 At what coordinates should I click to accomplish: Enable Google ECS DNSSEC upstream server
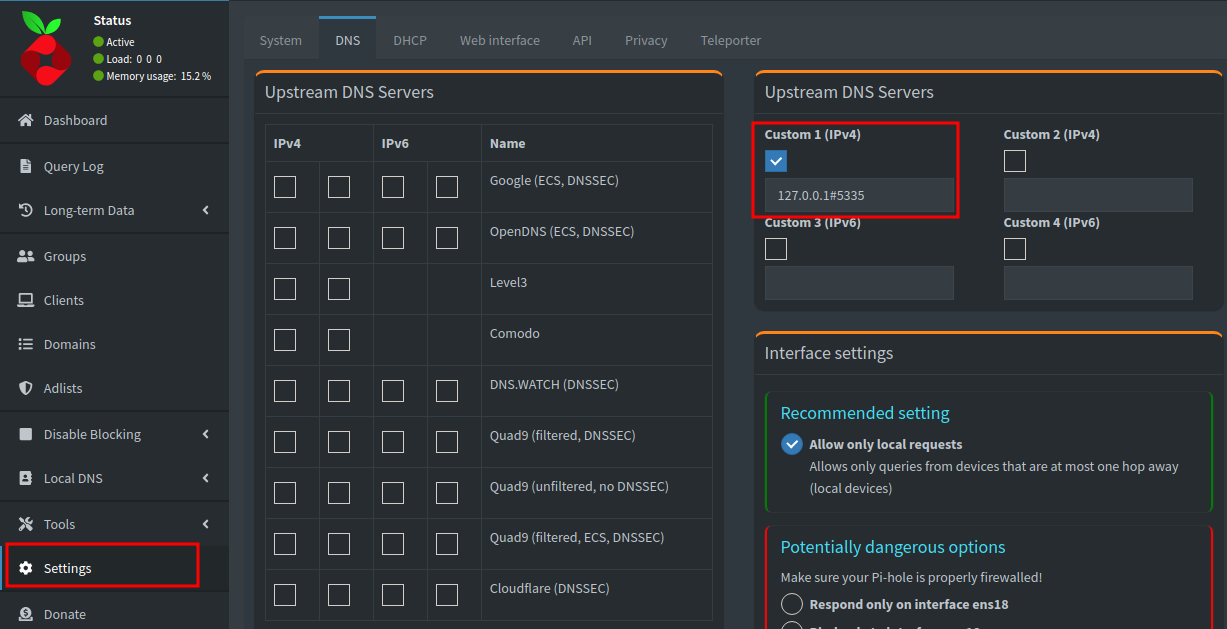(284, 186)
